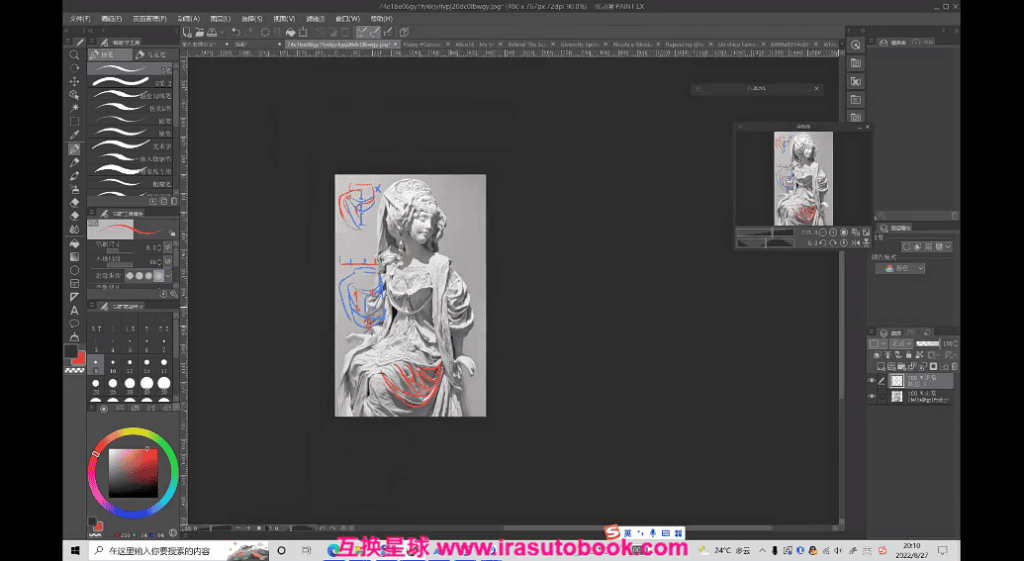
Task: Expand the anti-aliasing options dropdown
Action: point(168,275)
